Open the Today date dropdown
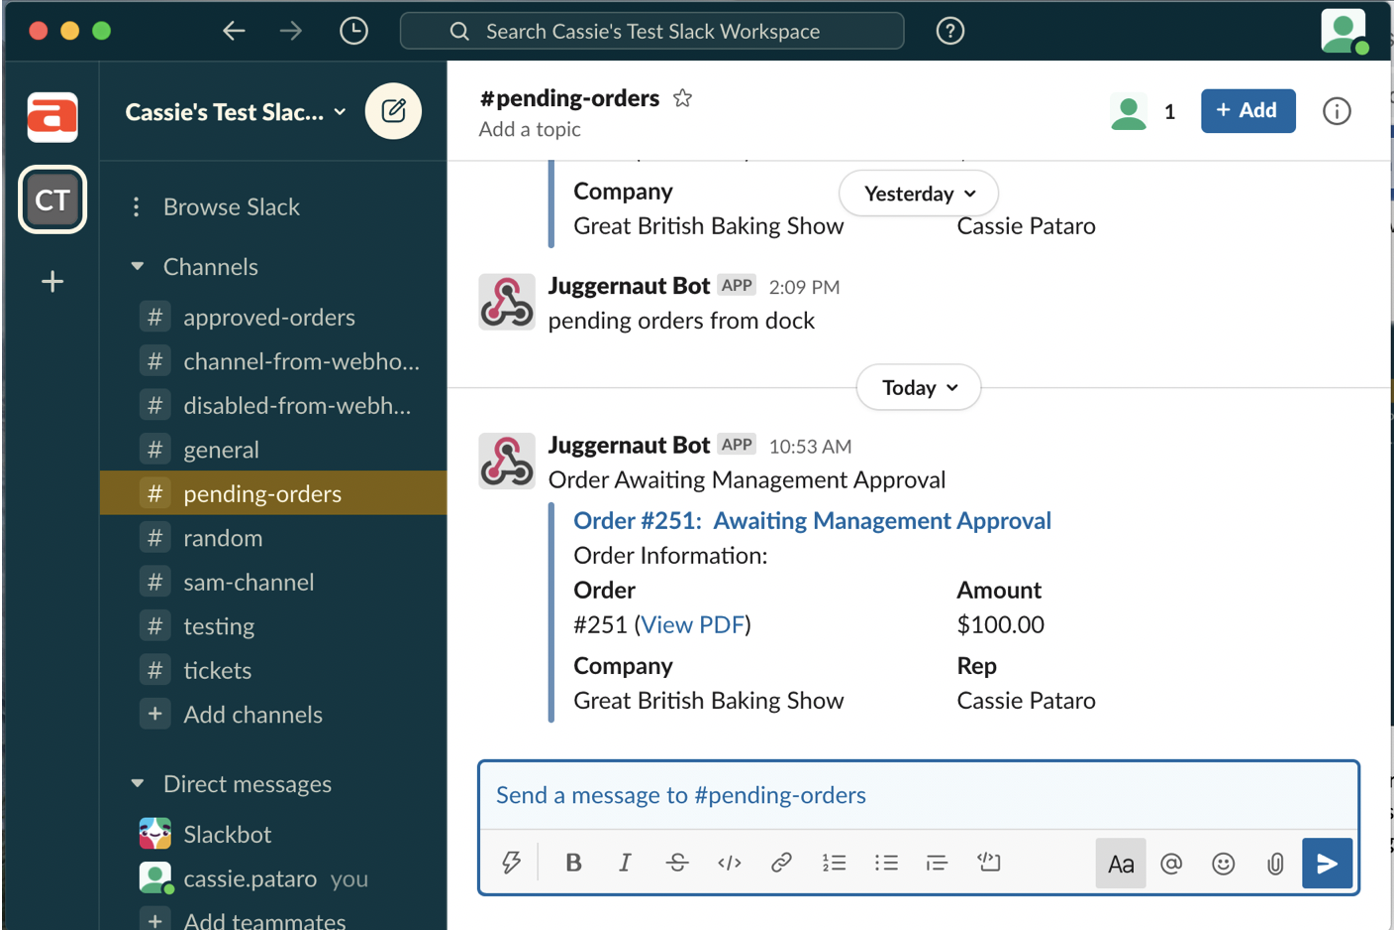 tap(918, 388)
